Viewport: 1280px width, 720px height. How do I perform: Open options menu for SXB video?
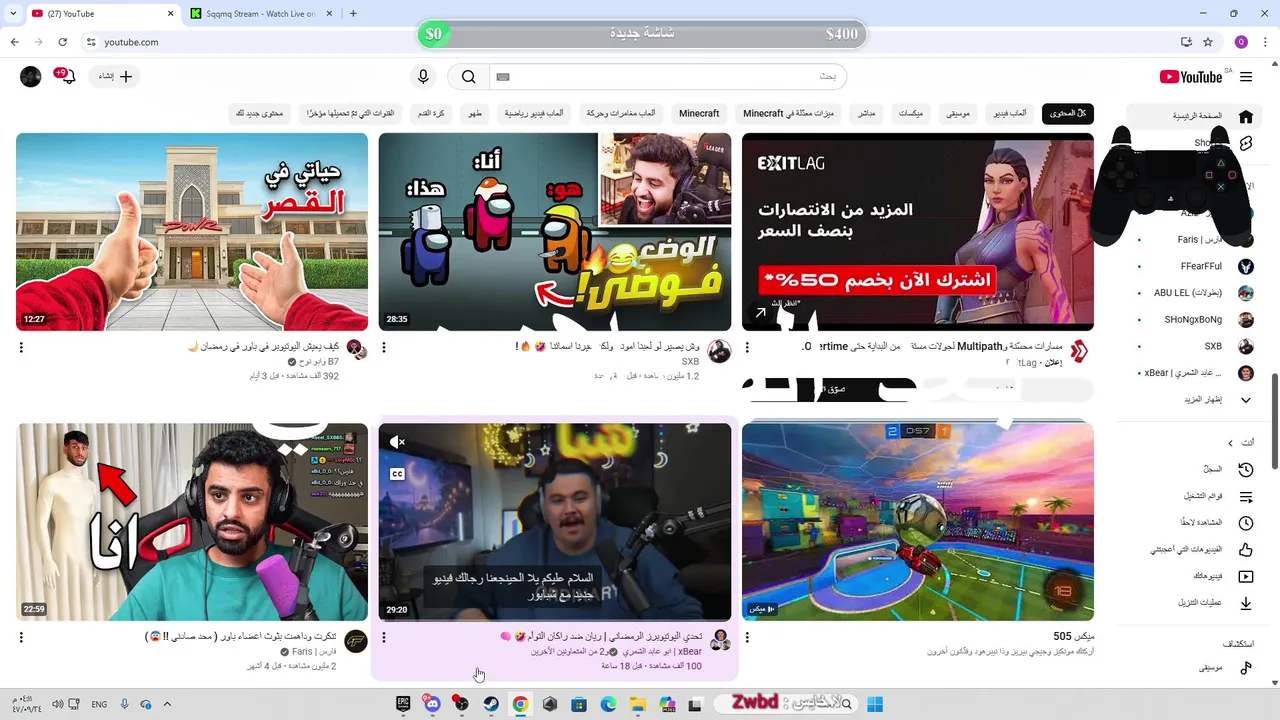click(384, 348)
